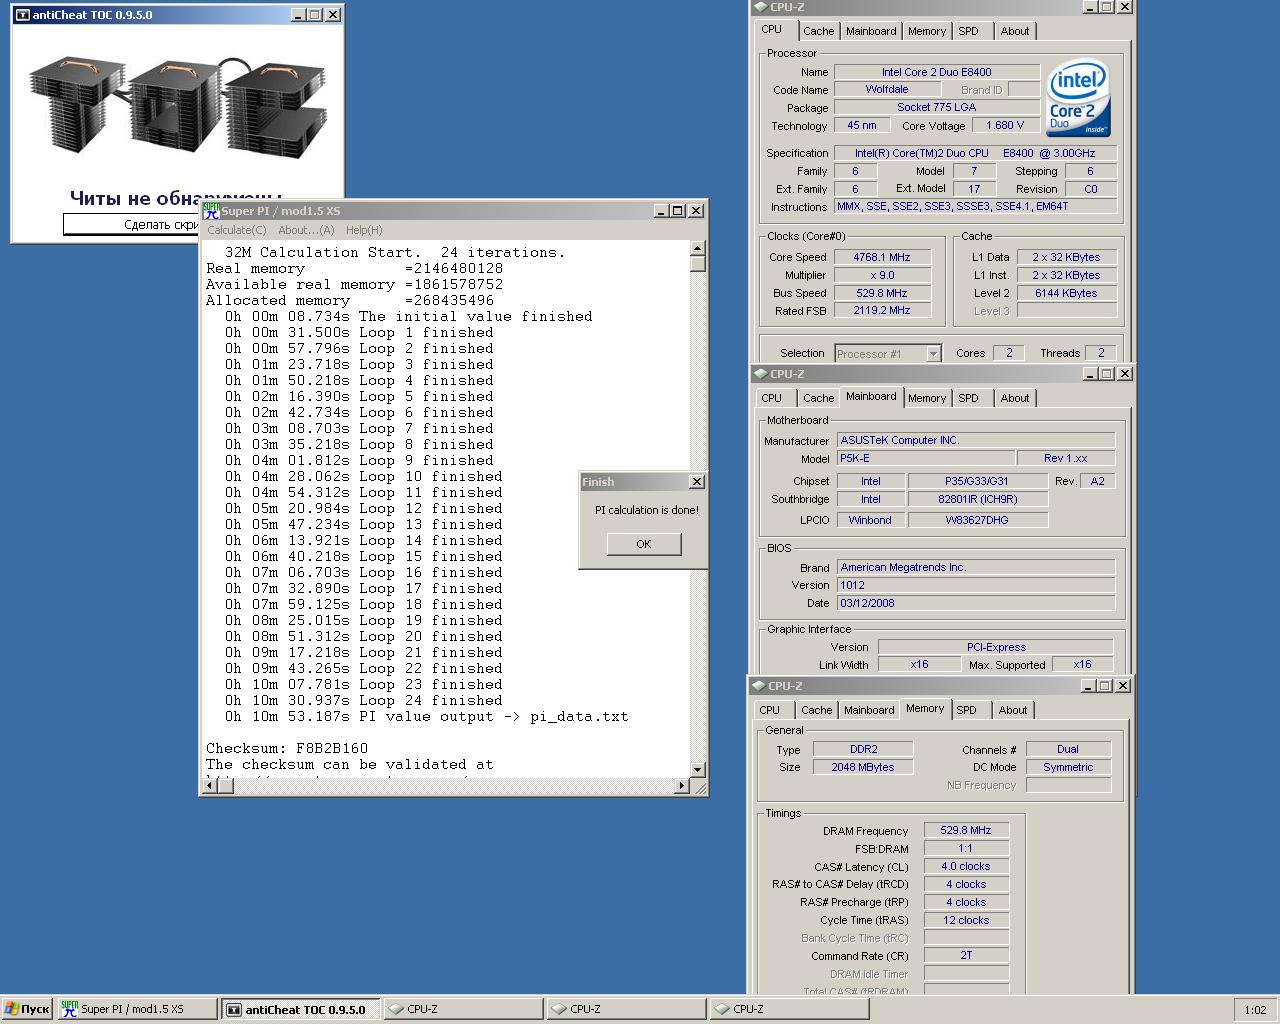Click the Memory Size value 2048 MBytes

click(x=863, y=767)
